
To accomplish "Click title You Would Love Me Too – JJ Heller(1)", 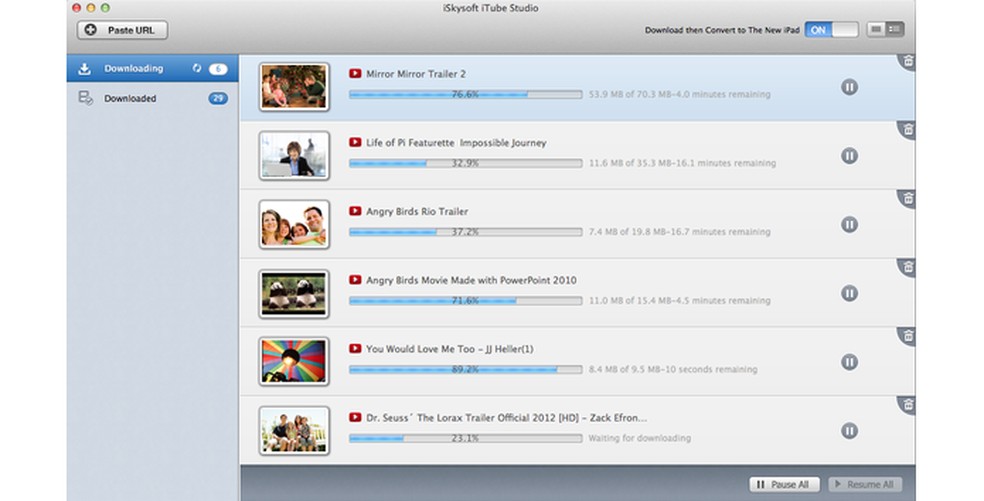I will (450, 349).
